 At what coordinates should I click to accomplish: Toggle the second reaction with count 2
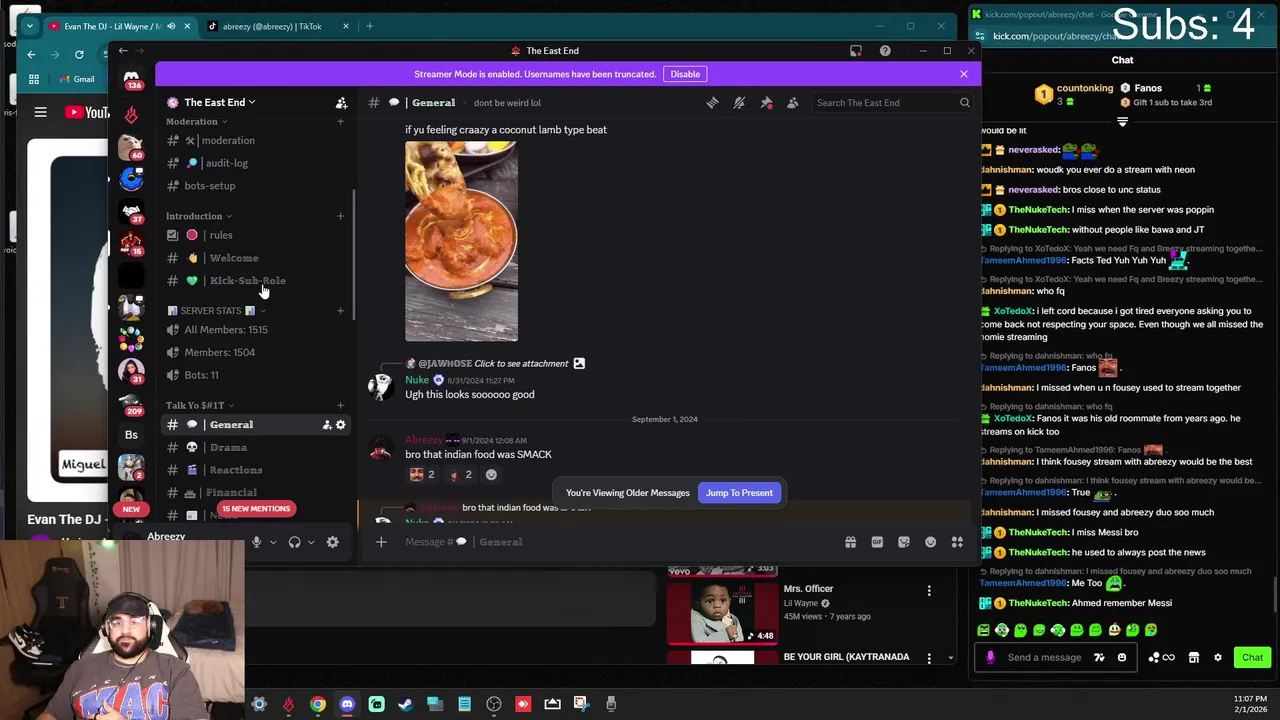coord(459,475)
